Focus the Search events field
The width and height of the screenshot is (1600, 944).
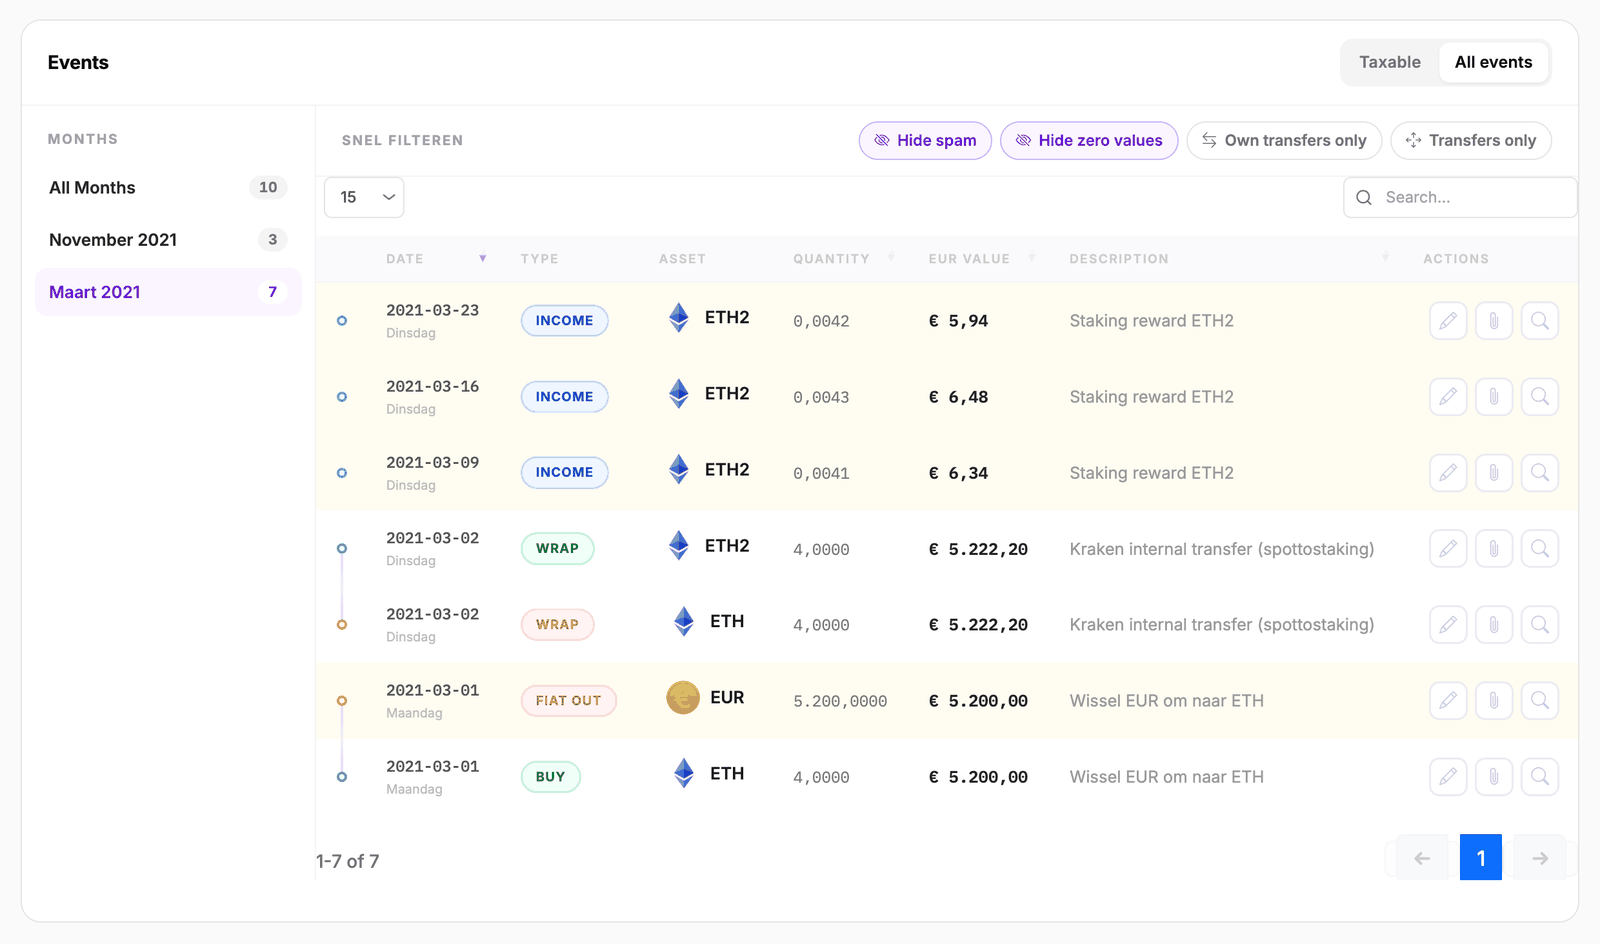coord(1460,198)
